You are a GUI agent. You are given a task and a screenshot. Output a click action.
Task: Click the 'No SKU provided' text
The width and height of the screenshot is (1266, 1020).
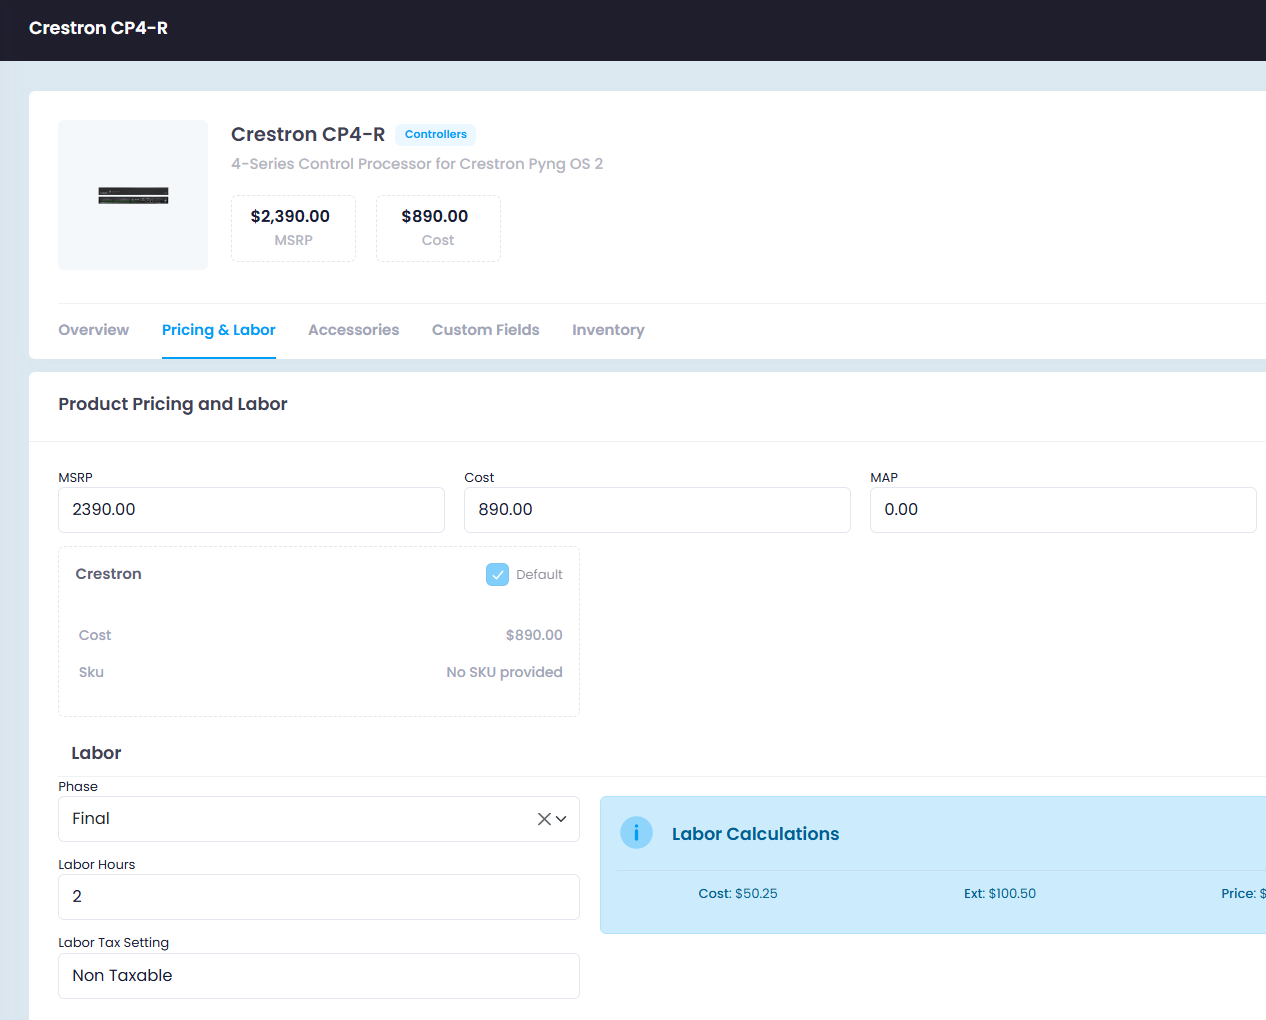(x=504, y=672)
